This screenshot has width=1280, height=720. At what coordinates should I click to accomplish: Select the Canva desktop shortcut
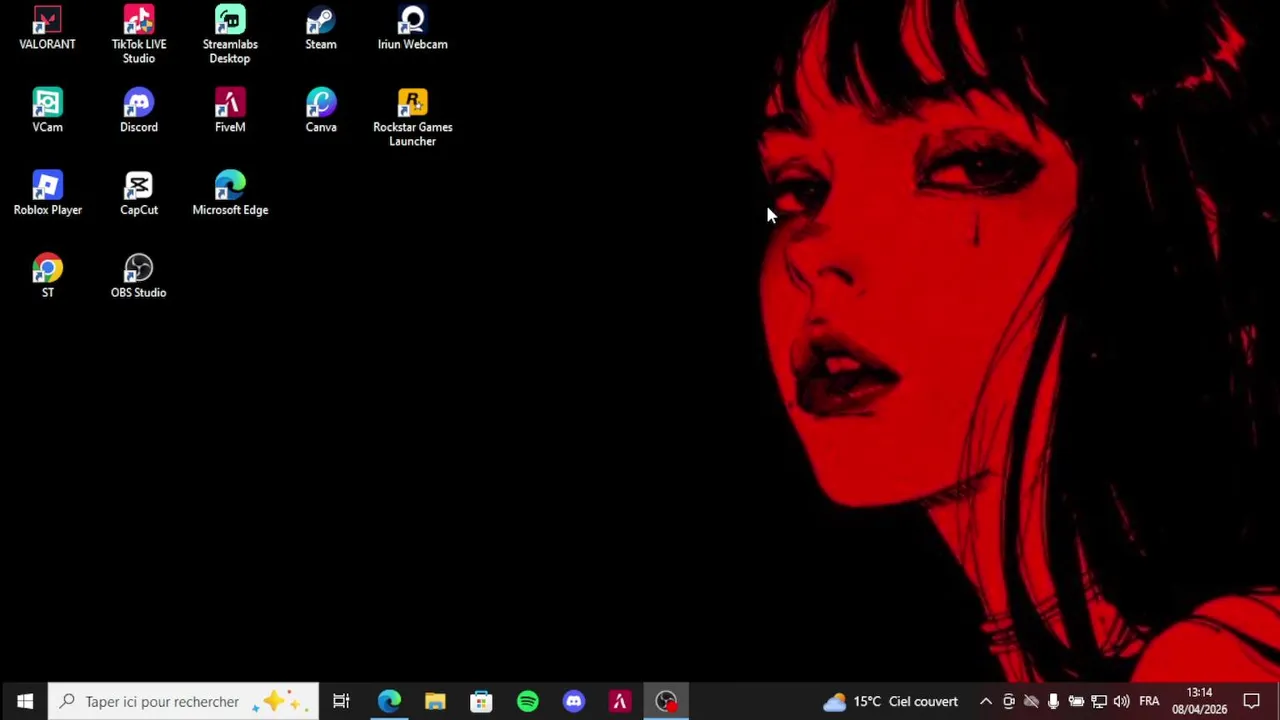(x=321, y=111)
